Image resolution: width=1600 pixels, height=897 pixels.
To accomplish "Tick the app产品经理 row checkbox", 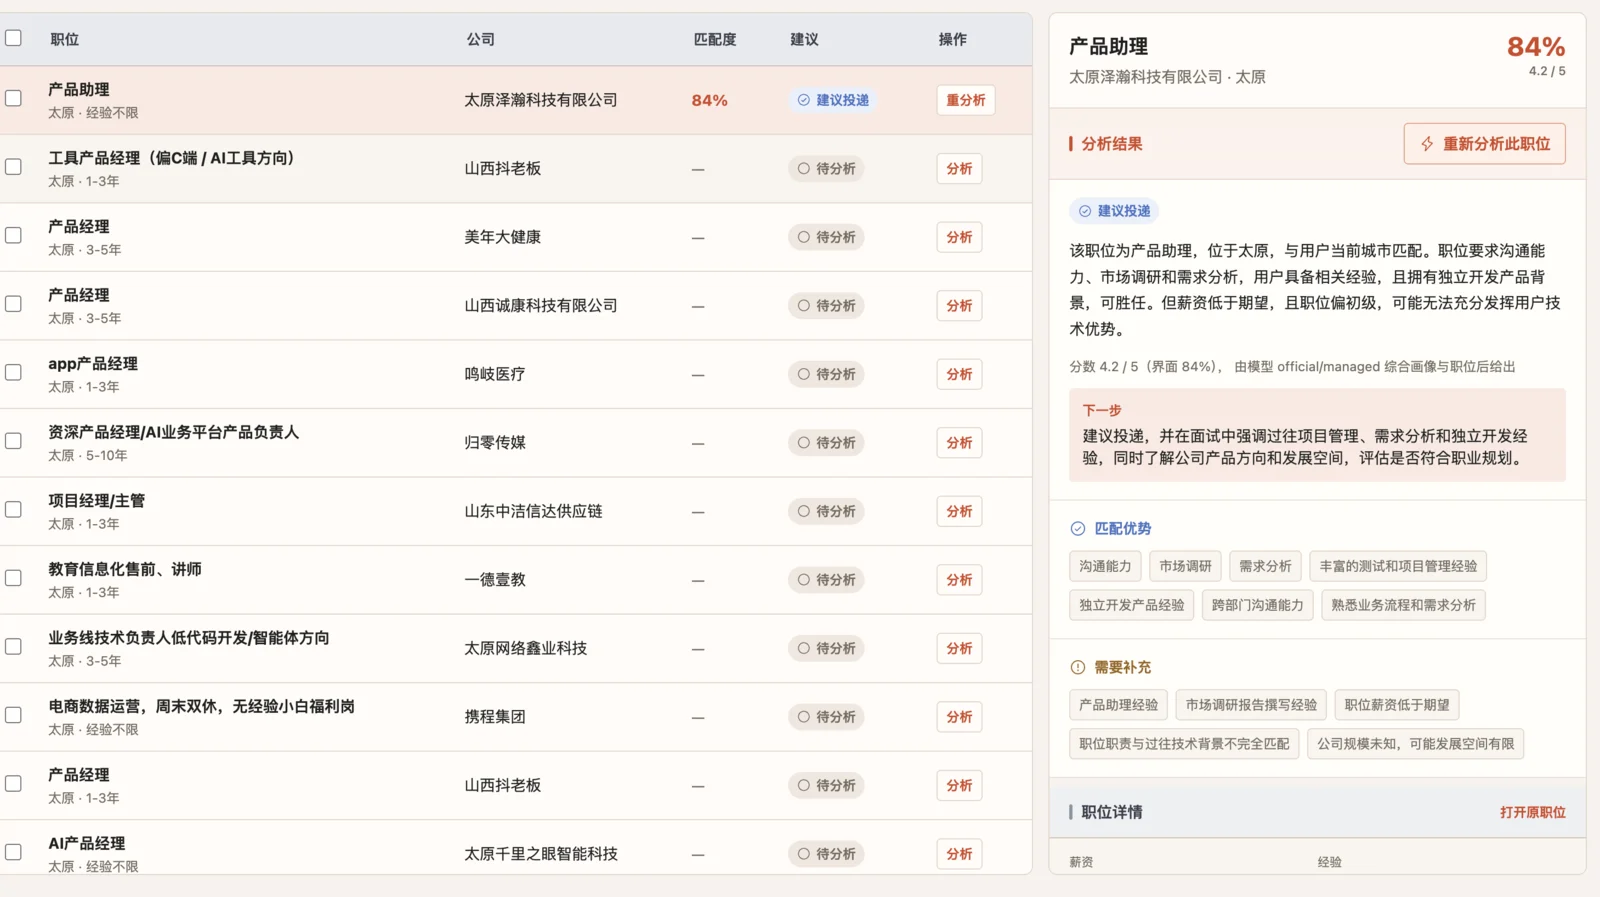I will [x=13, y=372].
